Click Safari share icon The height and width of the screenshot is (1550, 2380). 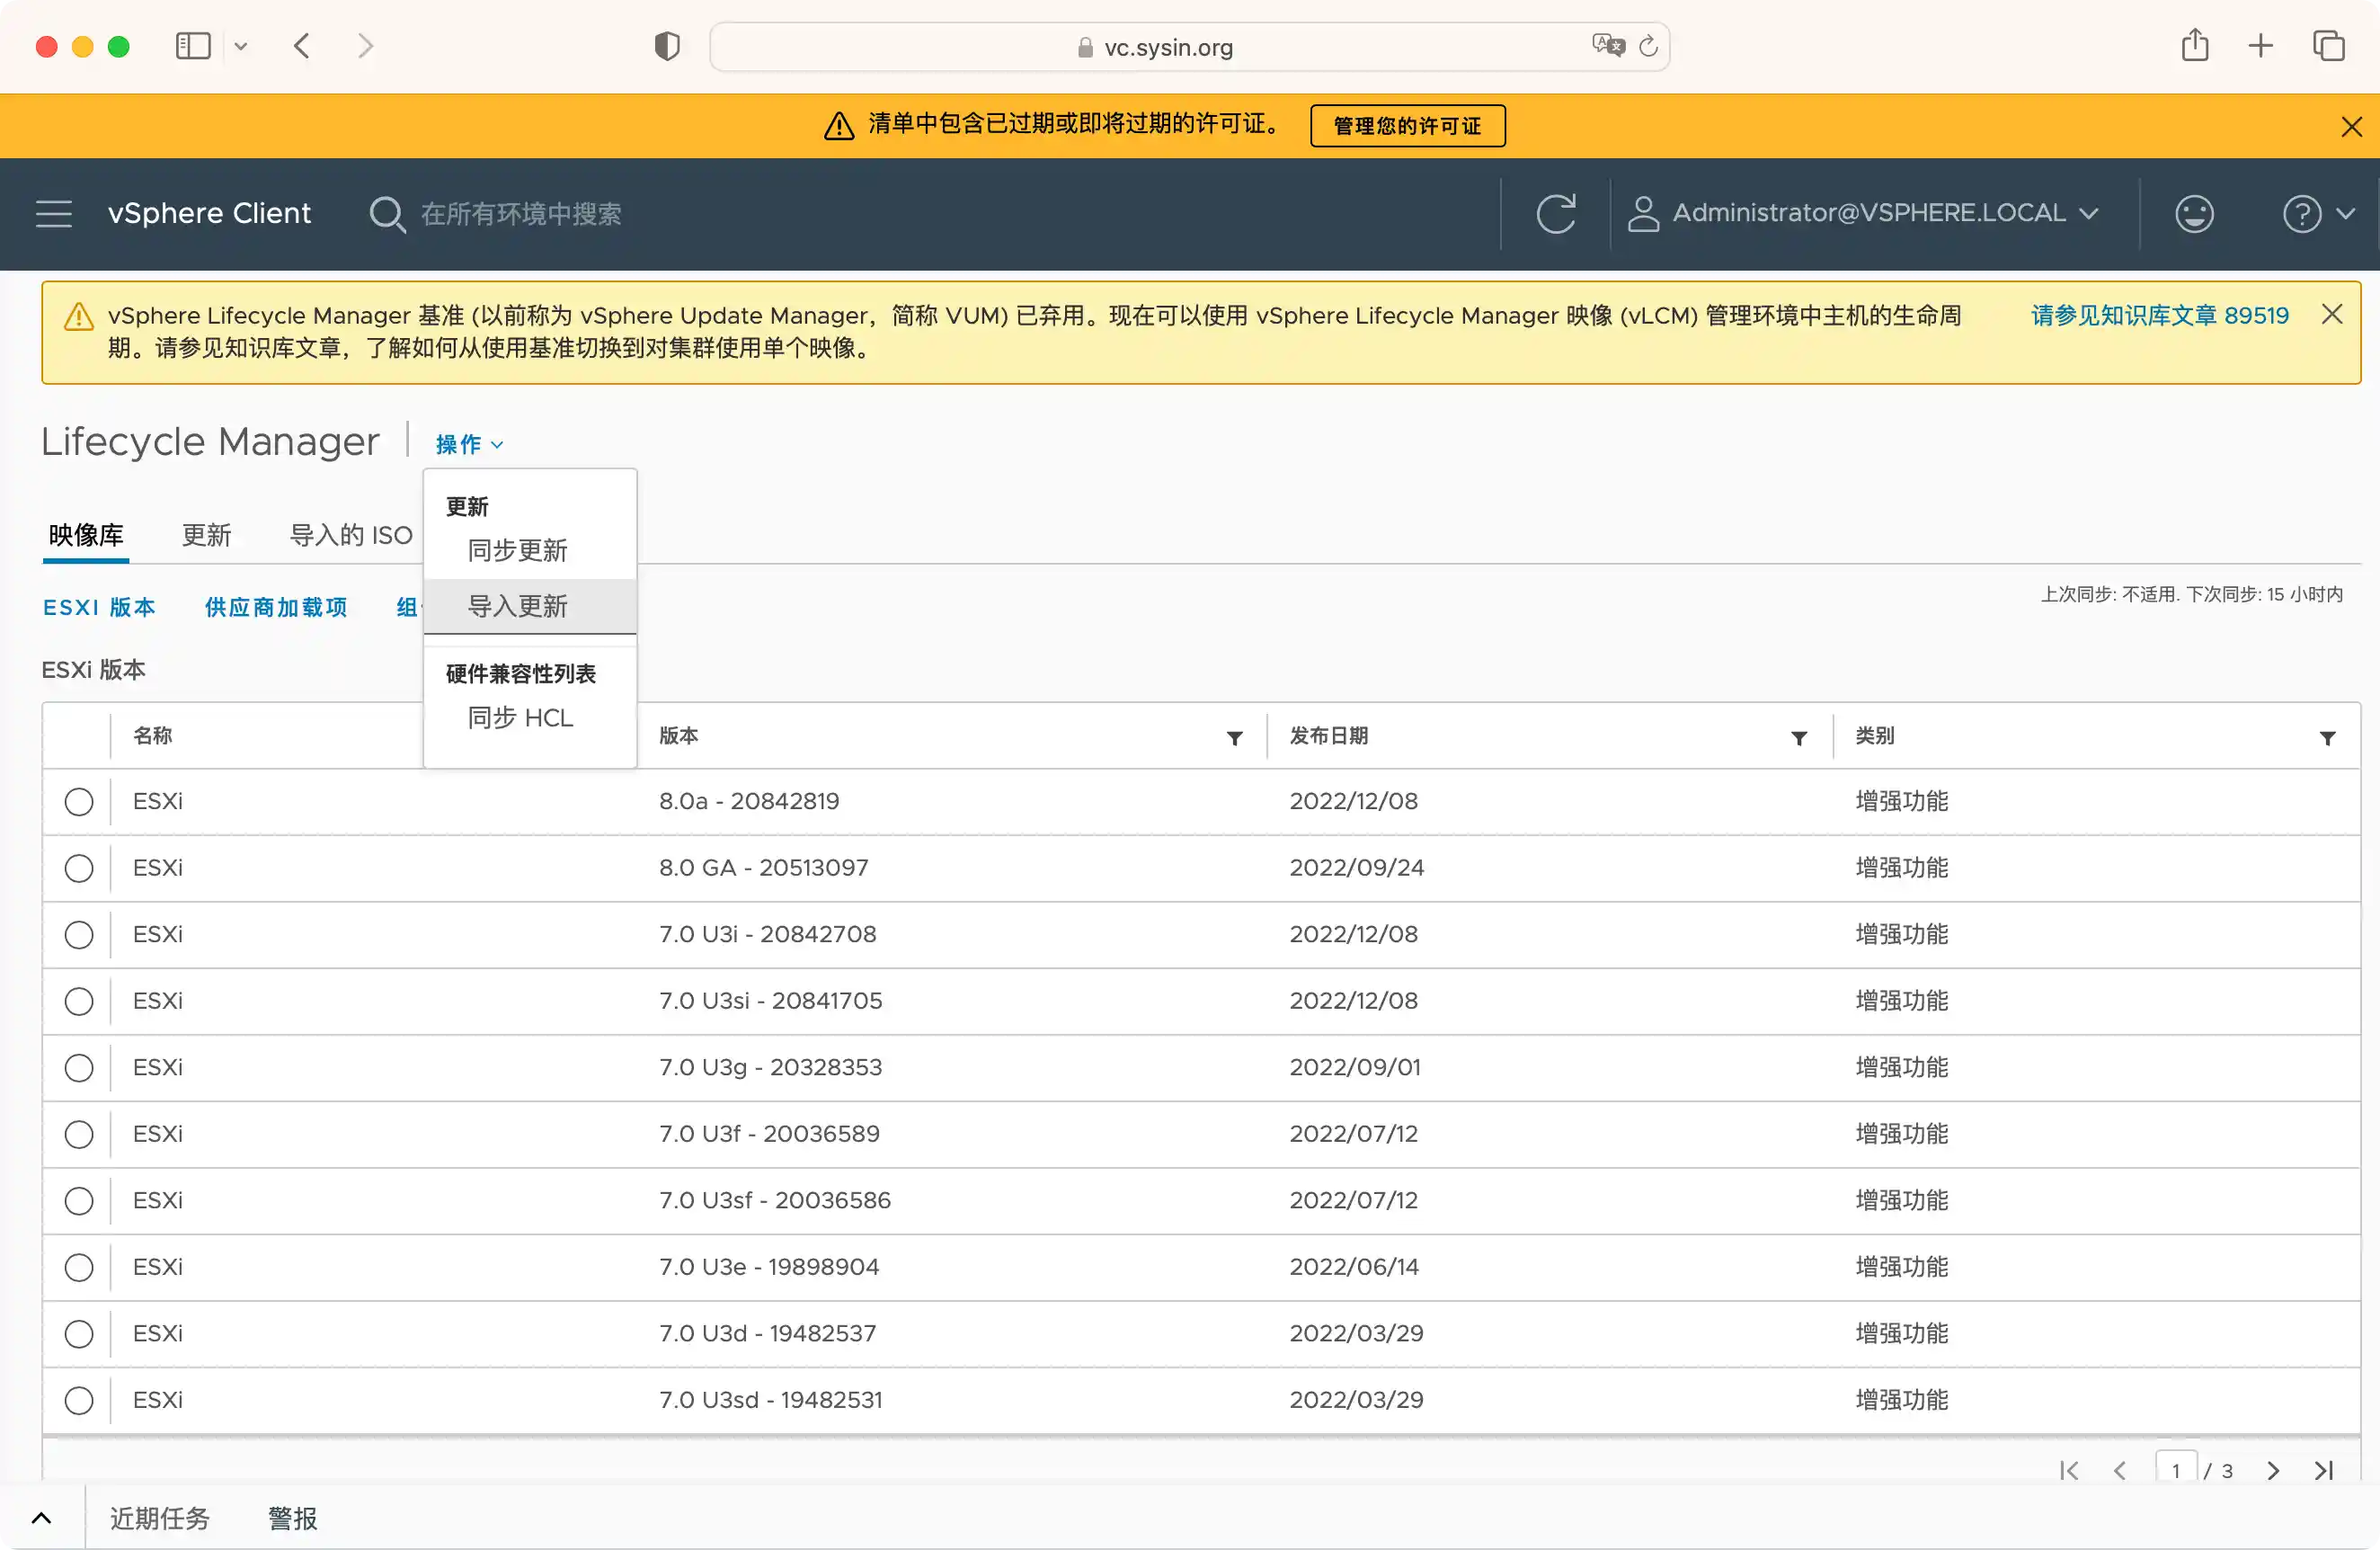(2194, 46)
